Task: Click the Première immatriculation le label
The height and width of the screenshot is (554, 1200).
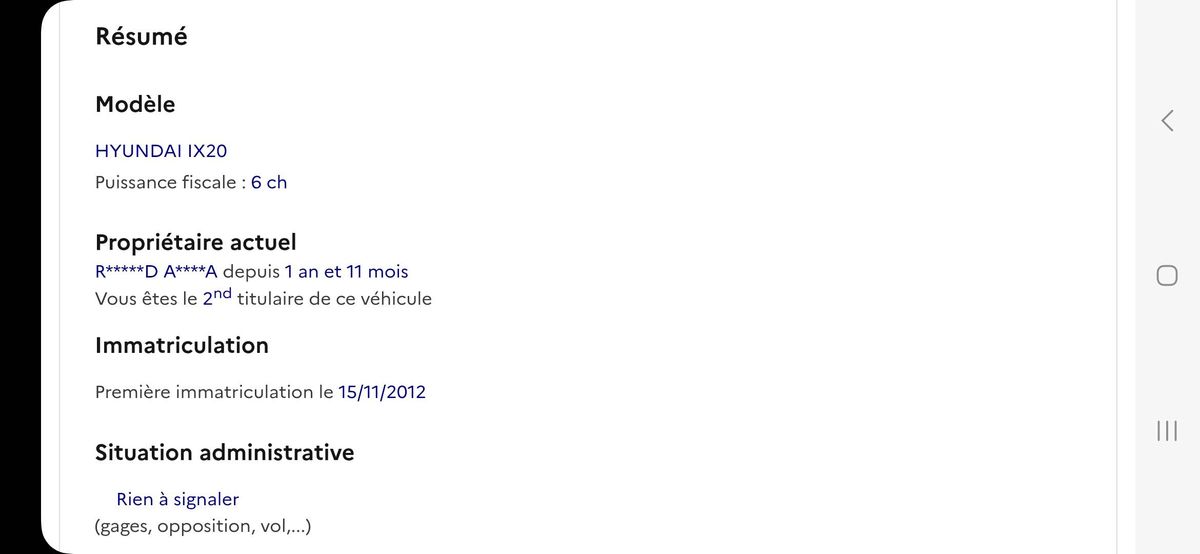Action: (214, 392)
